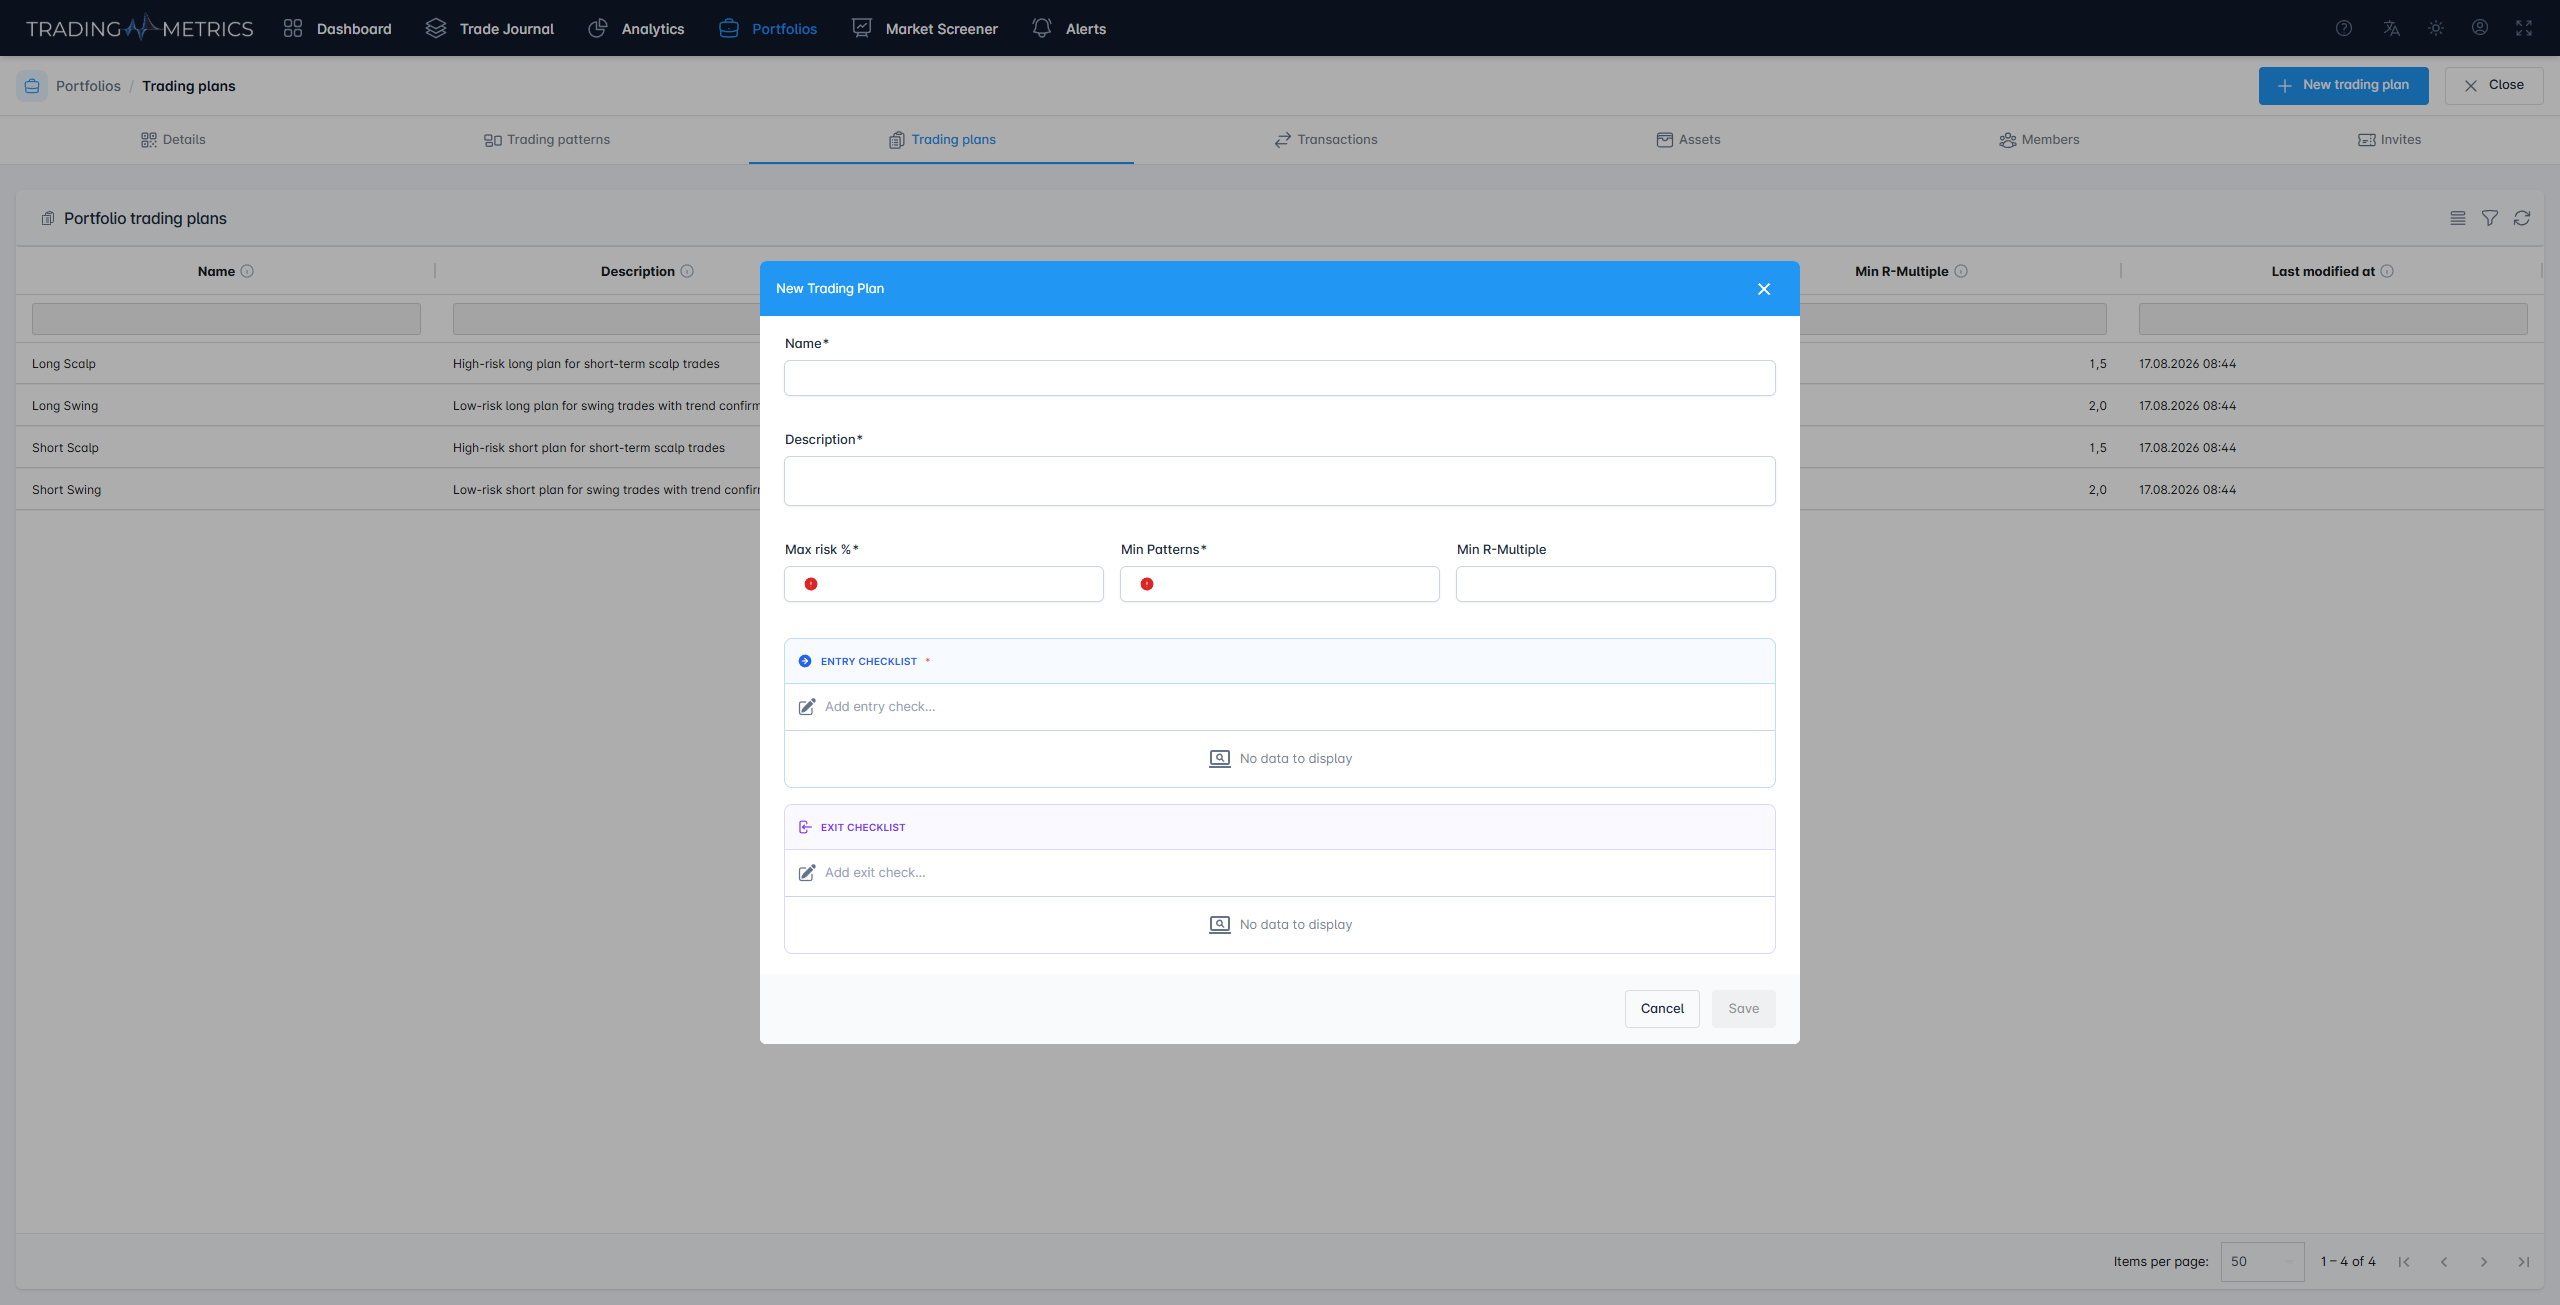The height and width of the screenshot is (1305, 2560).
Task: Click Portfolios breadcrumb link
Action: click(88, 86)
